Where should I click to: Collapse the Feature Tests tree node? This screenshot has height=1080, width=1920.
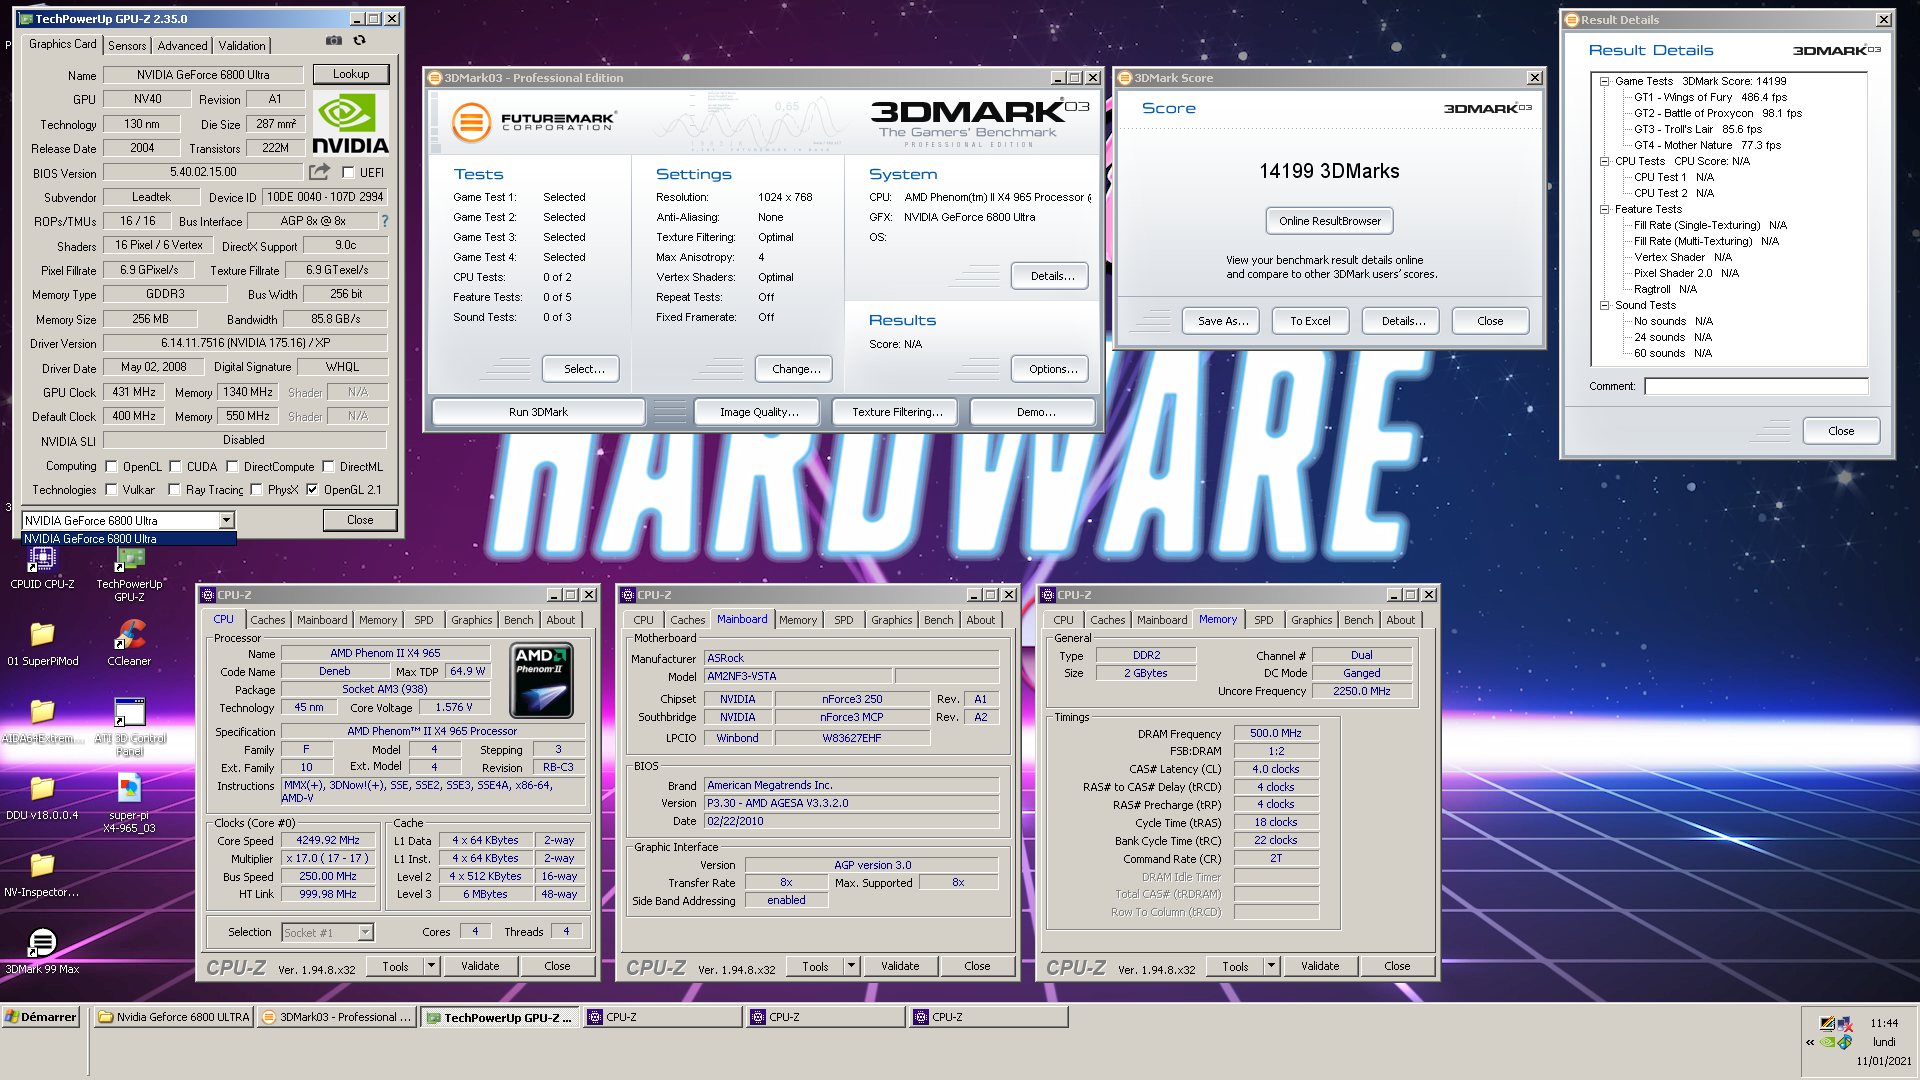[1604, 209]
